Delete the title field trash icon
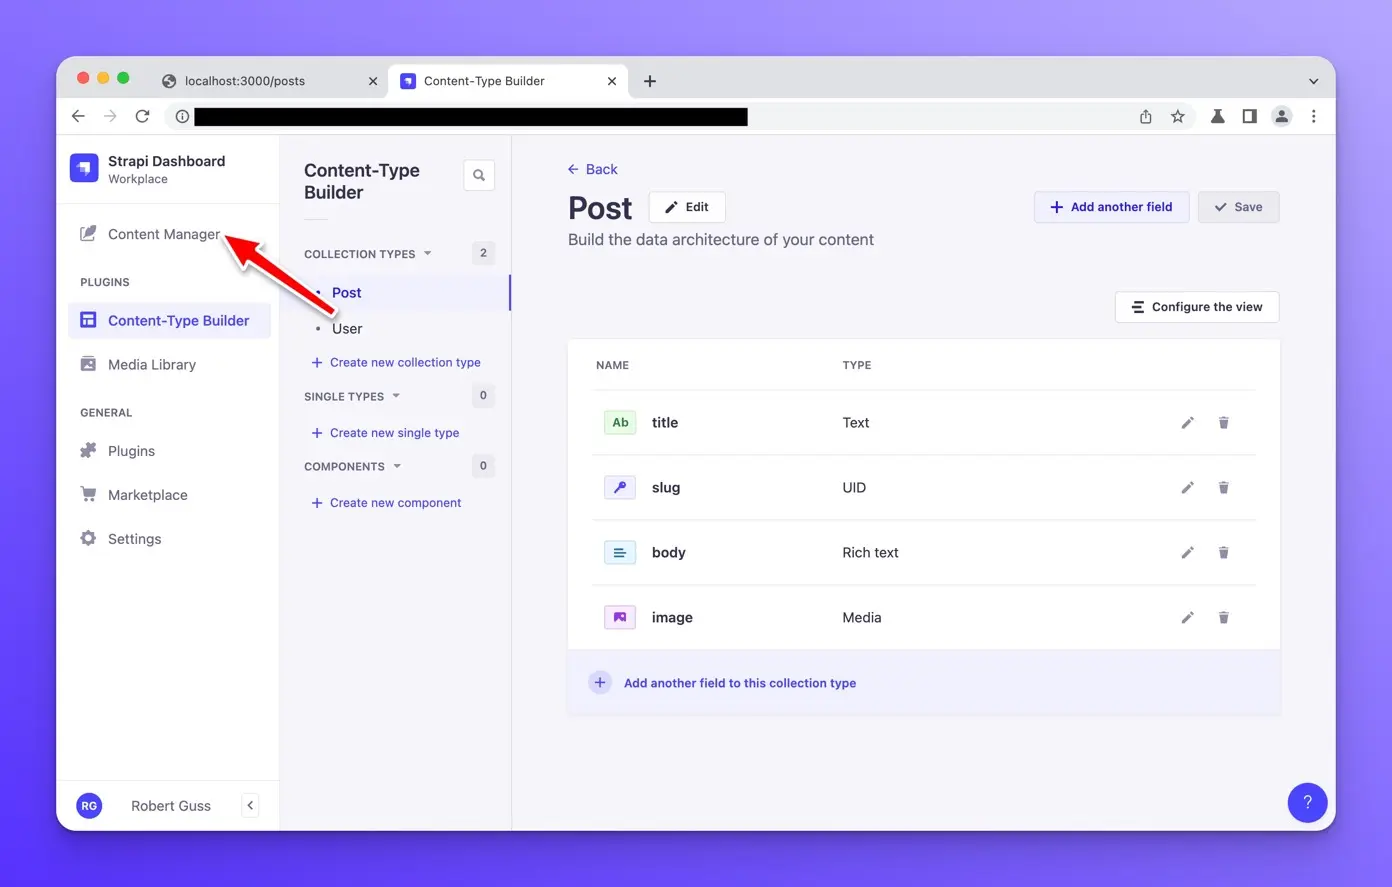 (x=1223, y=423)
